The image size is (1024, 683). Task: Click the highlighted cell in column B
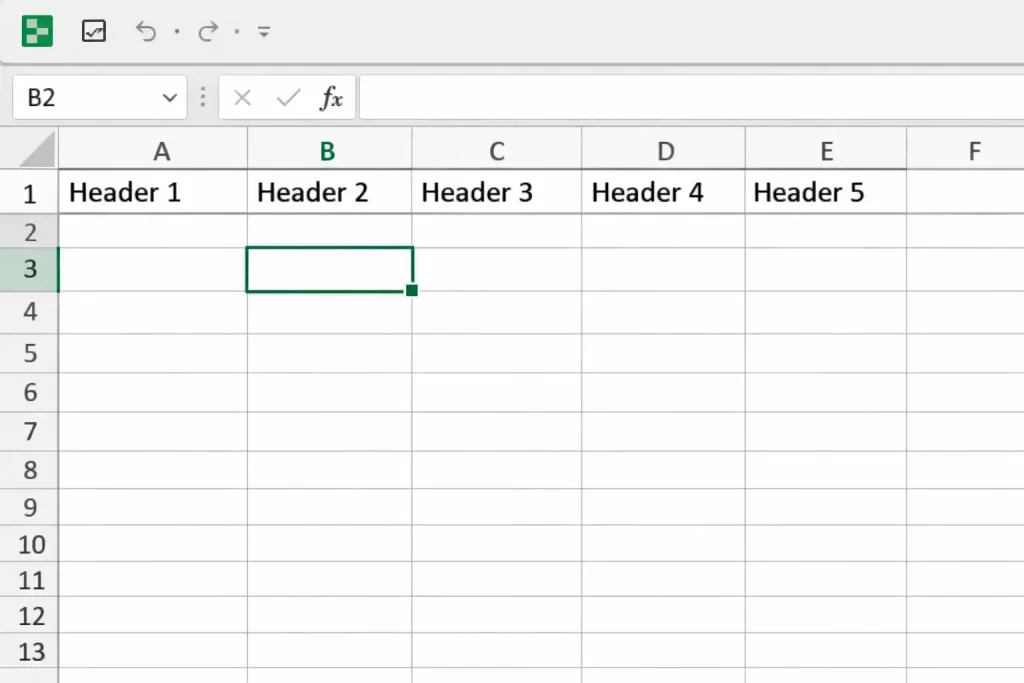click(x=330, y=269)
